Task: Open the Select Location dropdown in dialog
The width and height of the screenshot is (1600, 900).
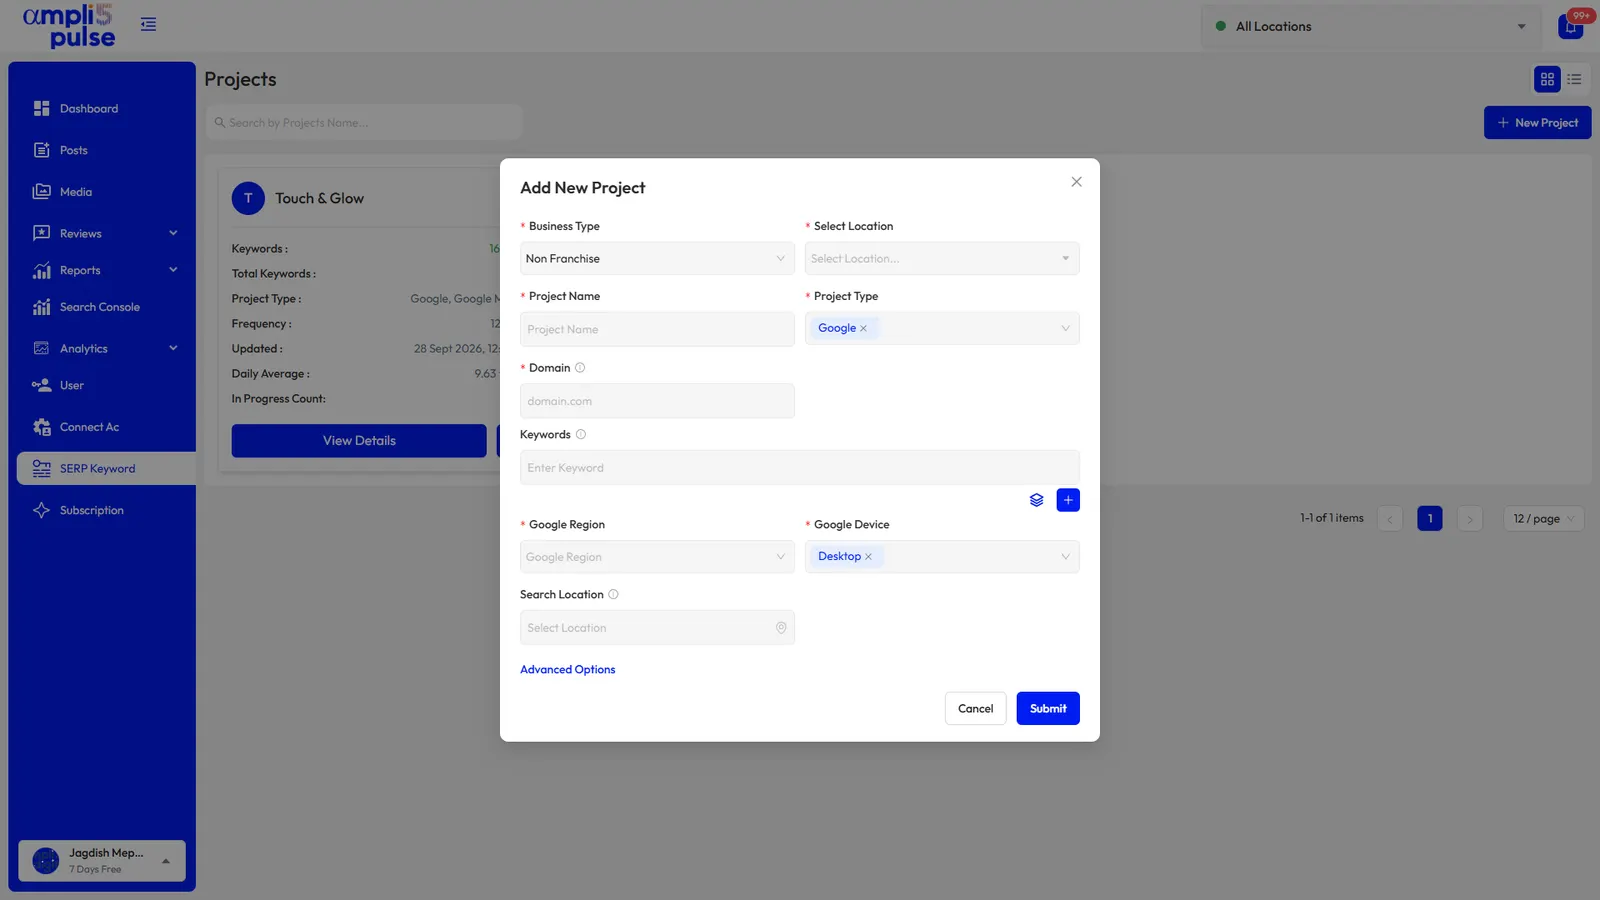Action: pyautogui.click(x=942, y=259)
